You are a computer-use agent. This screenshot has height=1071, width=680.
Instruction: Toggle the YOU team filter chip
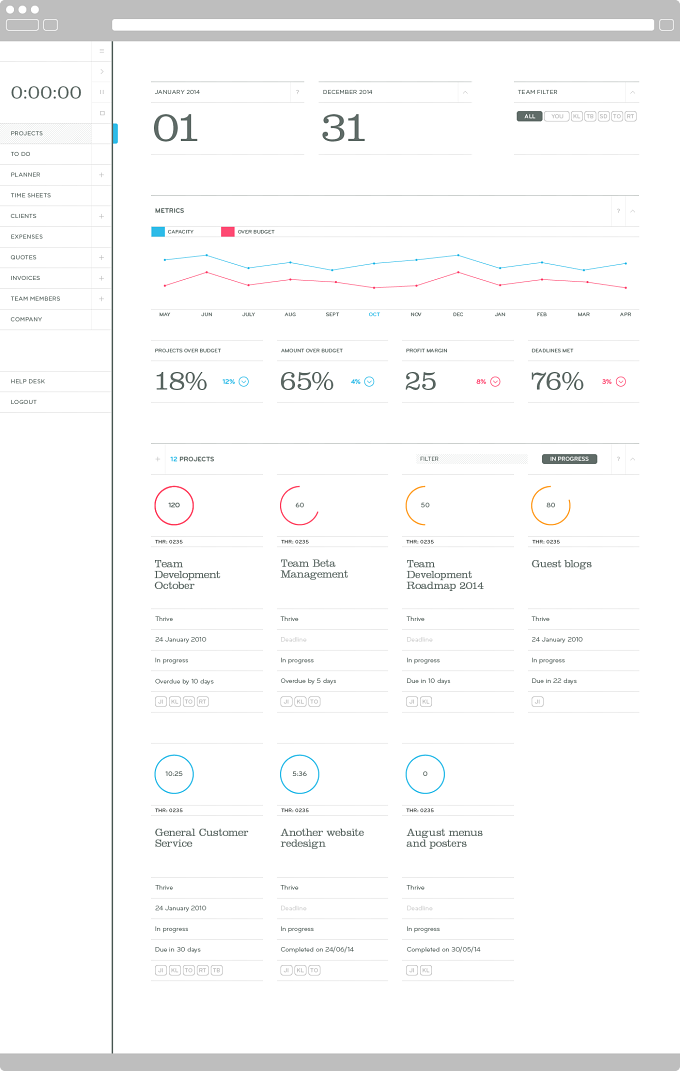click(557, 116)
